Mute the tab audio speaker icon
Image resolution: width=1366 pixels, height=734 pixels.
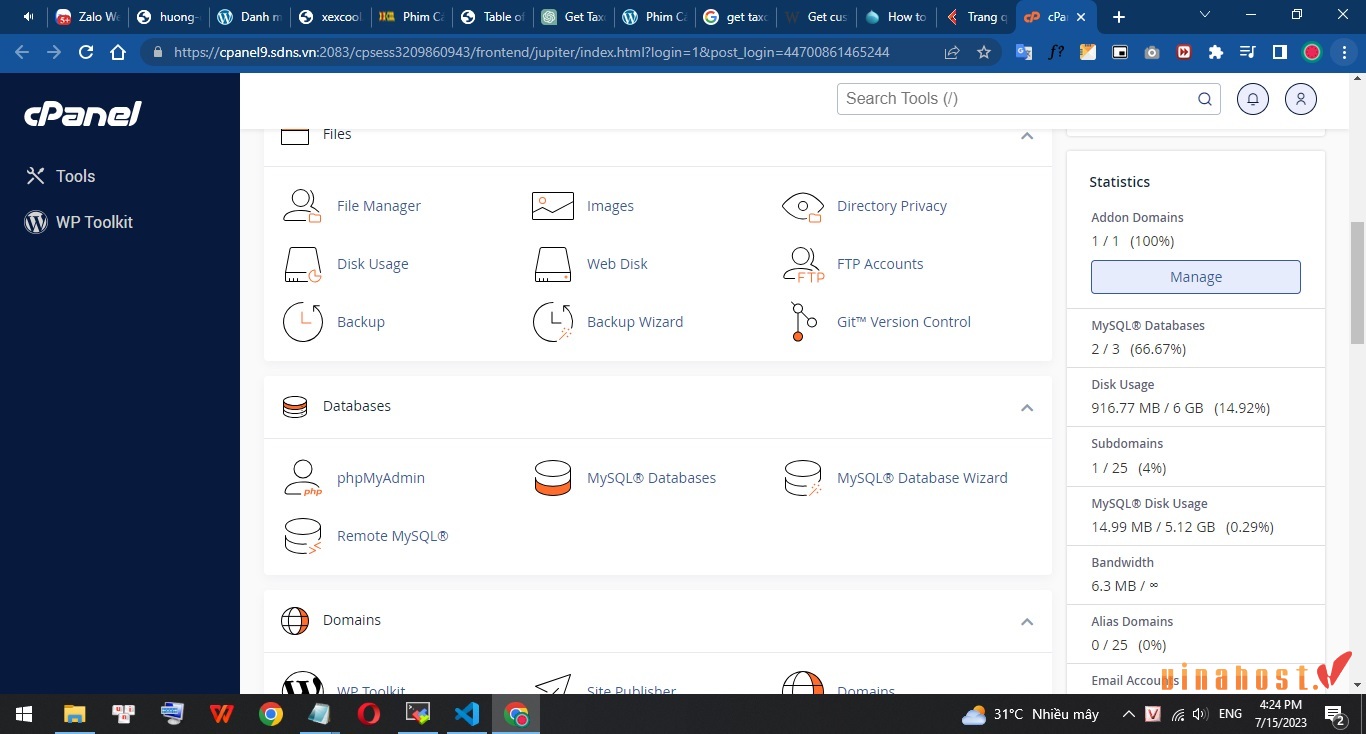tap(28, 17)
